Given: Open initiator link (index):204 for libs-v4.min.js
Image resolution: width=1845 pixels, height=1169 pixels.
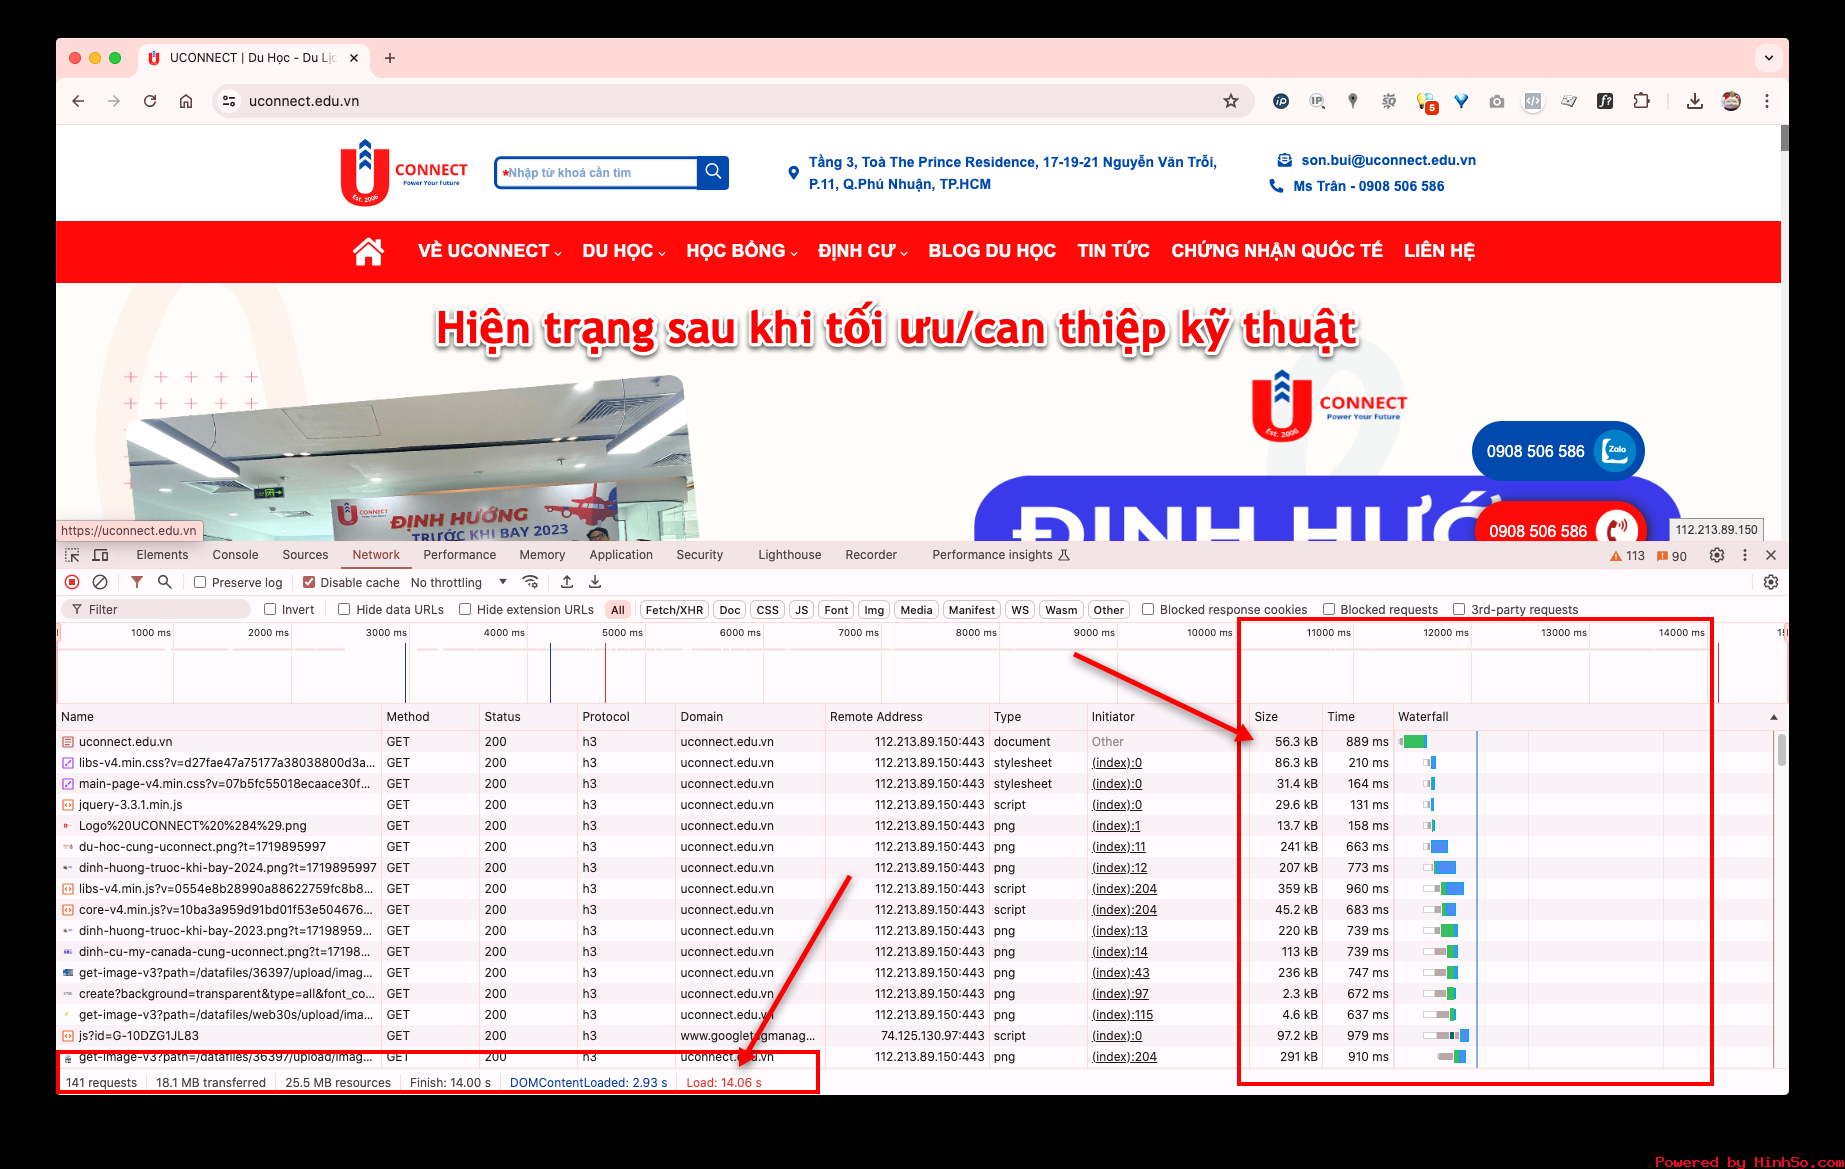Looking at the screenshot, I should [x=1124, y=888].
